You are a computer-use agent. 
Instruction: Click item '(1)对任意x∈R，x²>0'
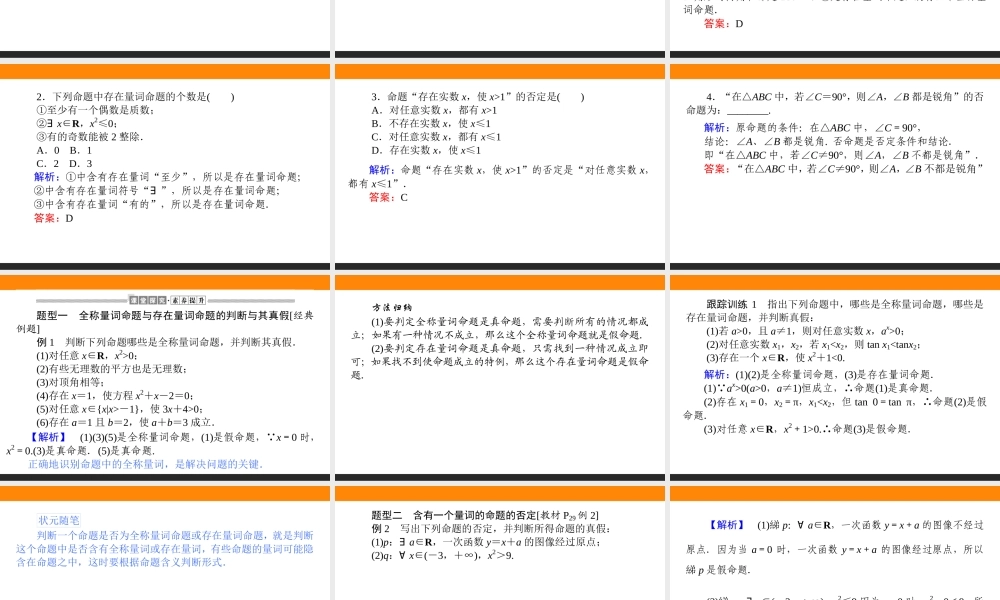(x=87, y=356)
